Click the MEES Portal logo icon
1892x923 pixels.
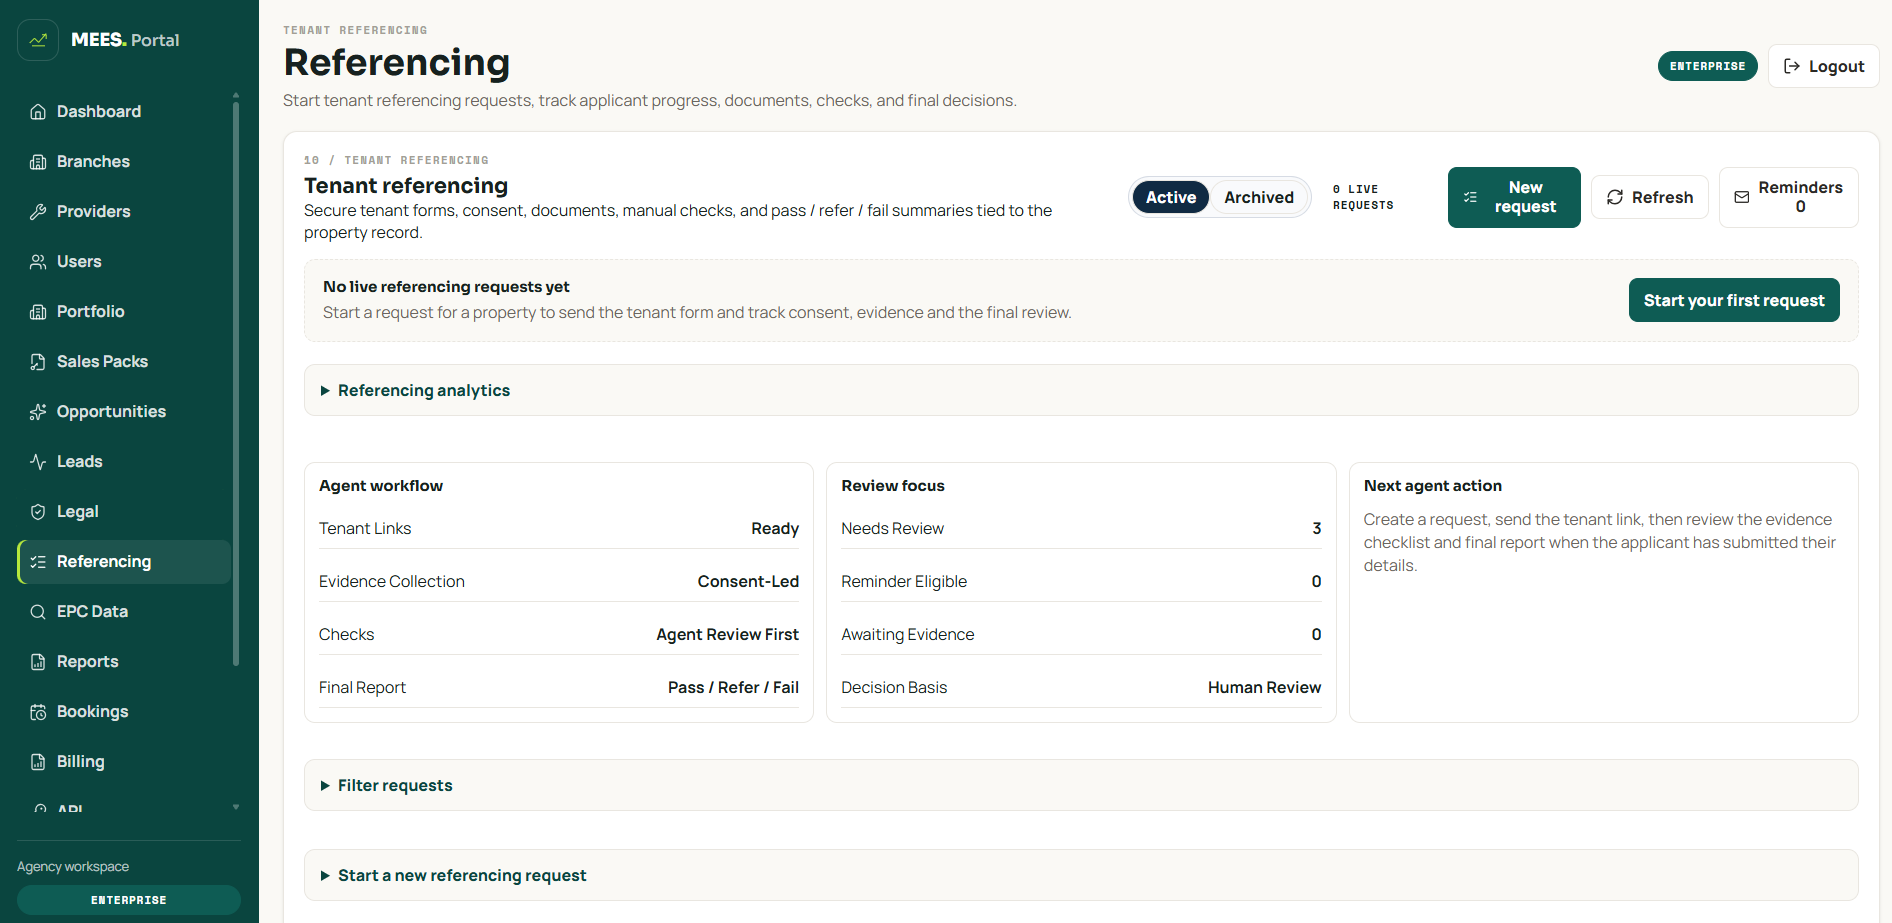pyautogui.click(x=38, y=40)
